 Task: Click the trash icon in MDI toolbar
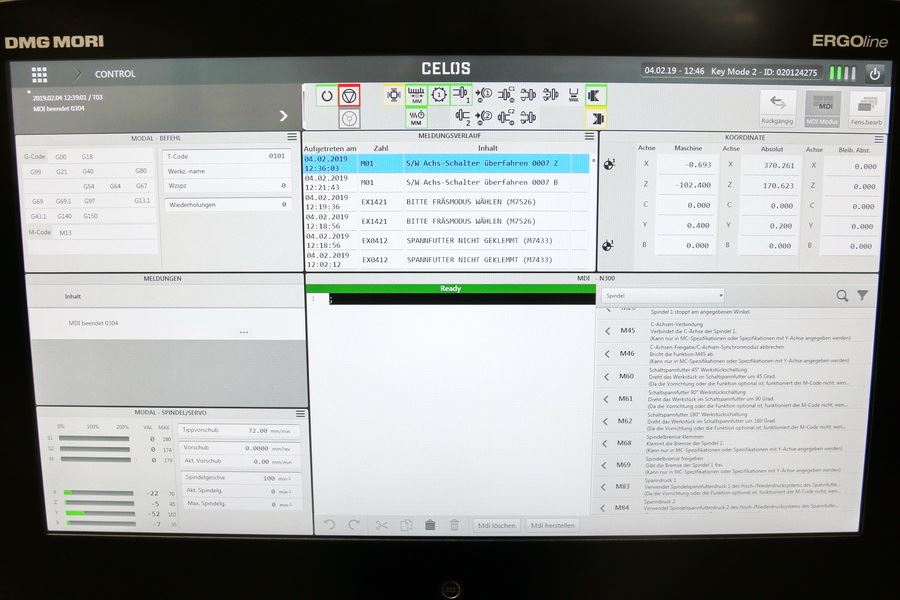(430, 525)
